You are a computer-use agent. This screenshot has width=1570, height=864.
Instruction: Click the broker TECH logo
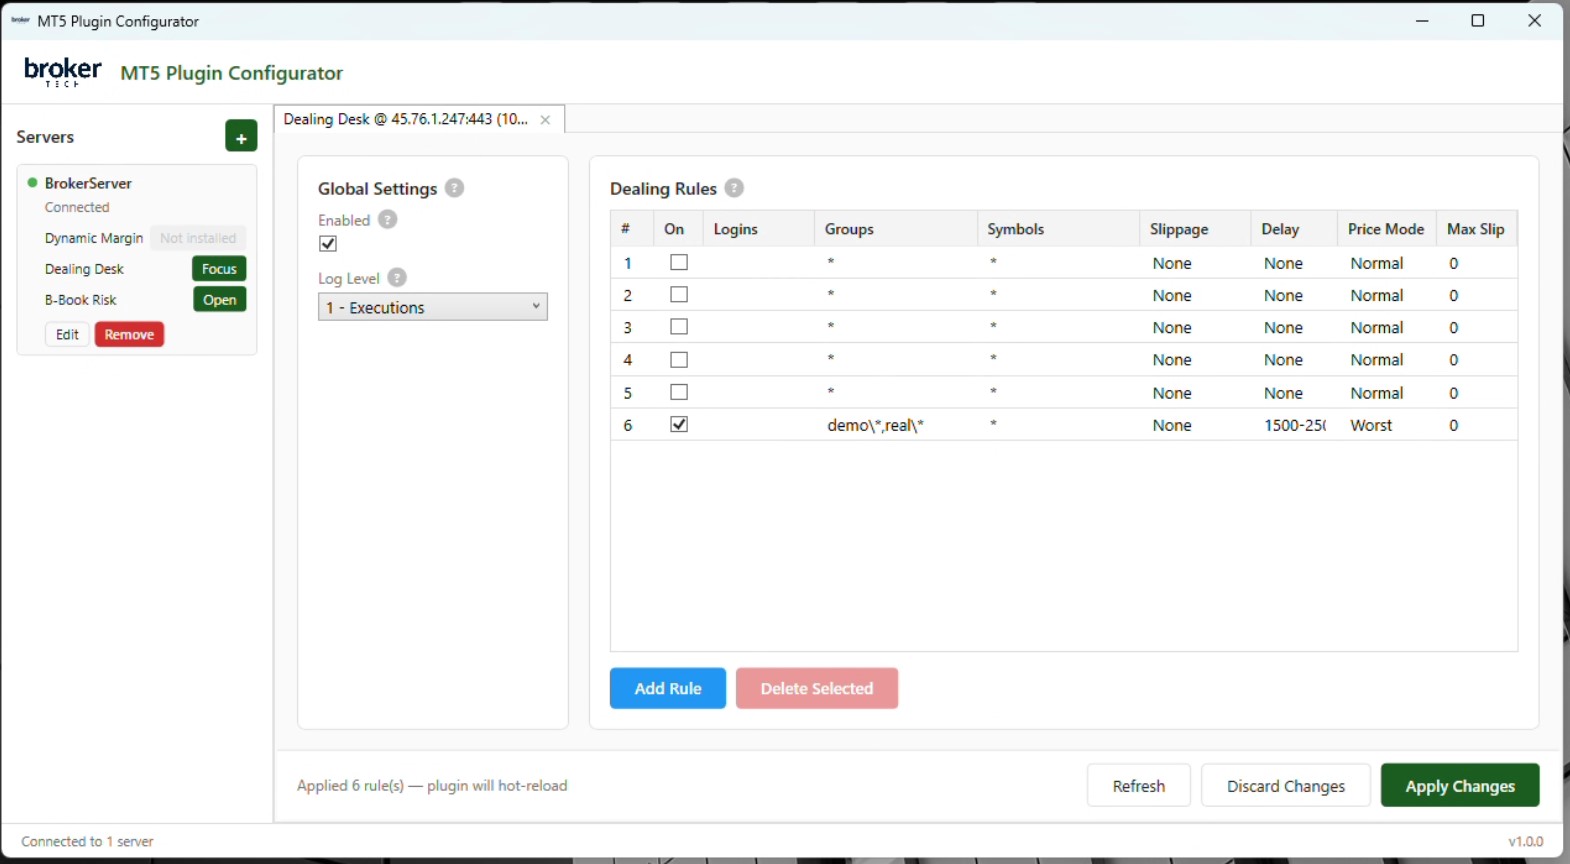point(63,72)
